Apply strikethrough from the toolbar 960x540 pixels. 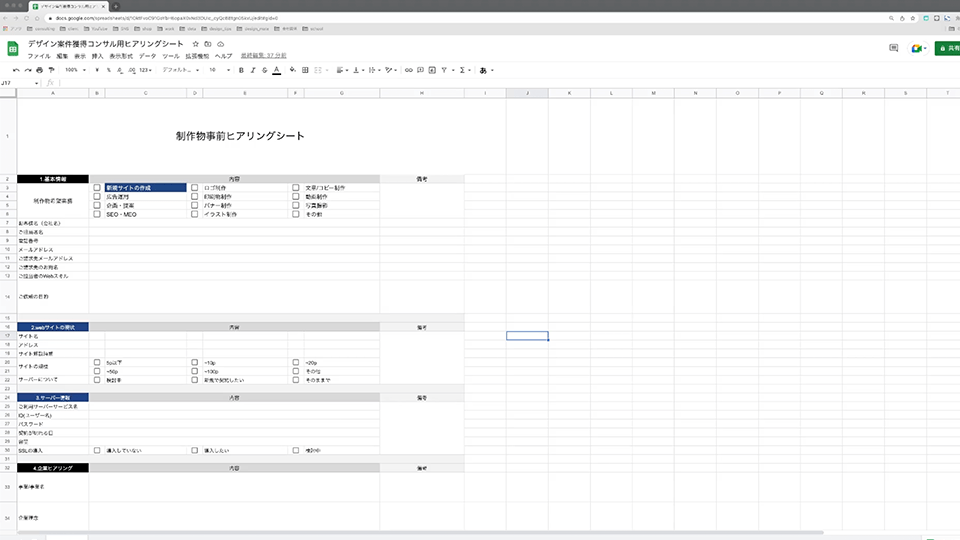pos(264,70)
